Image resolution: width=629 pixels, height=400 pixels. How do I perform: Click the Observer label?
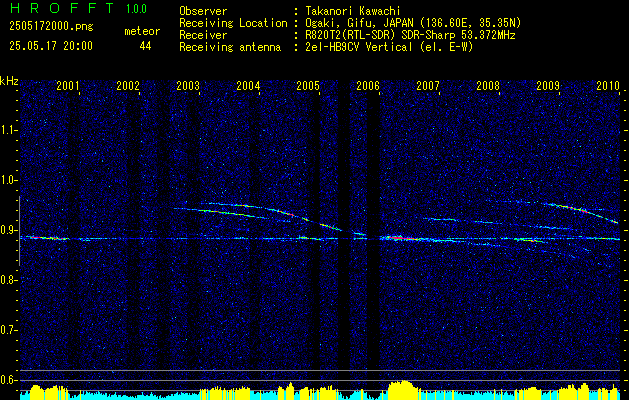point(203,11)
